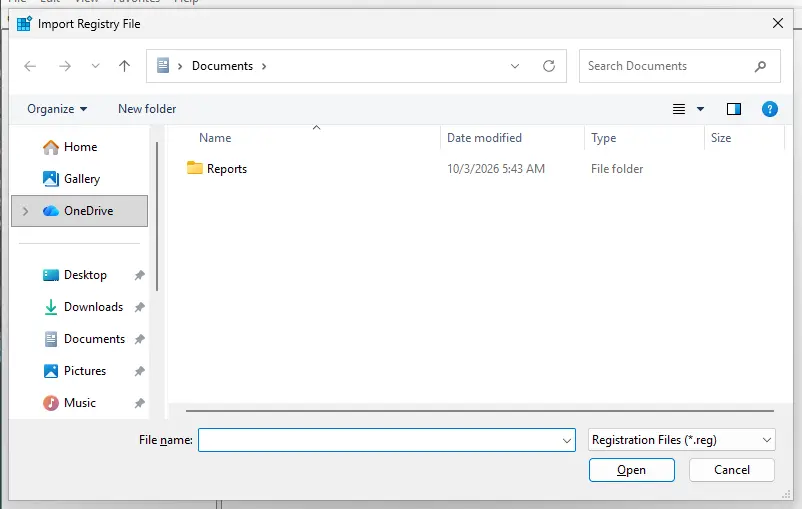This screenshot has height=509, width=802.
Task: Change view with the view icon
Action: click(x=679, y=109)
